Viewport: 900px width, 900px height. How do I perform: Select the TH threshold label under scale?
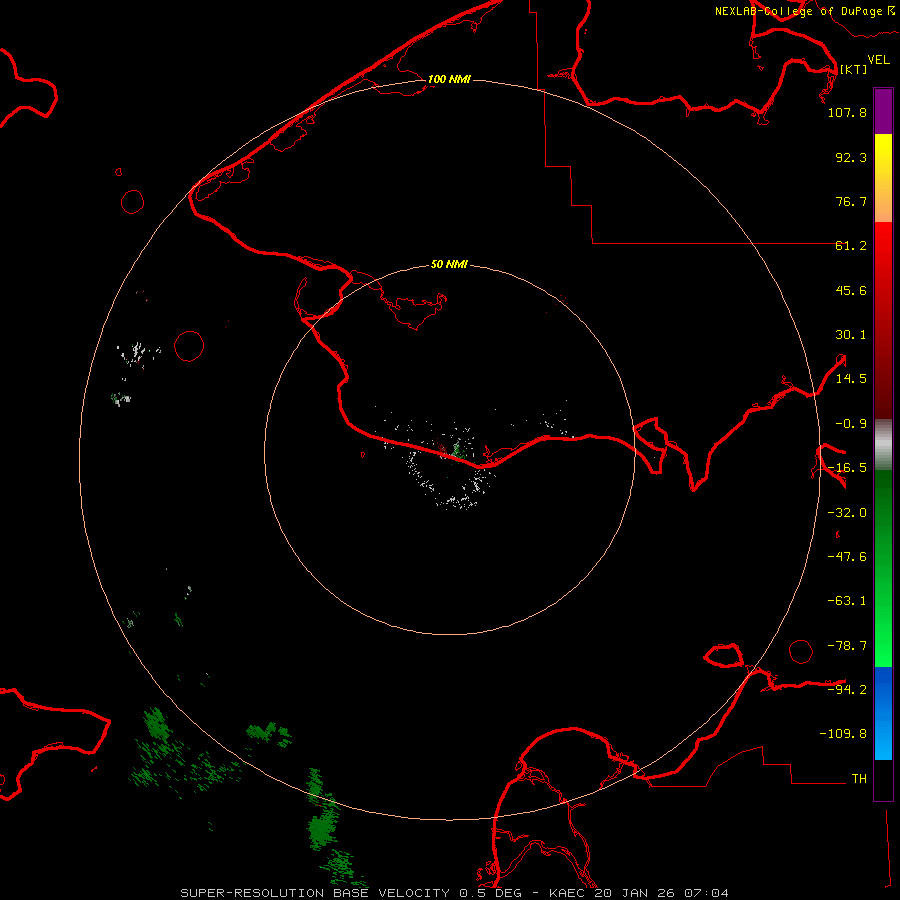coord(858,778)
